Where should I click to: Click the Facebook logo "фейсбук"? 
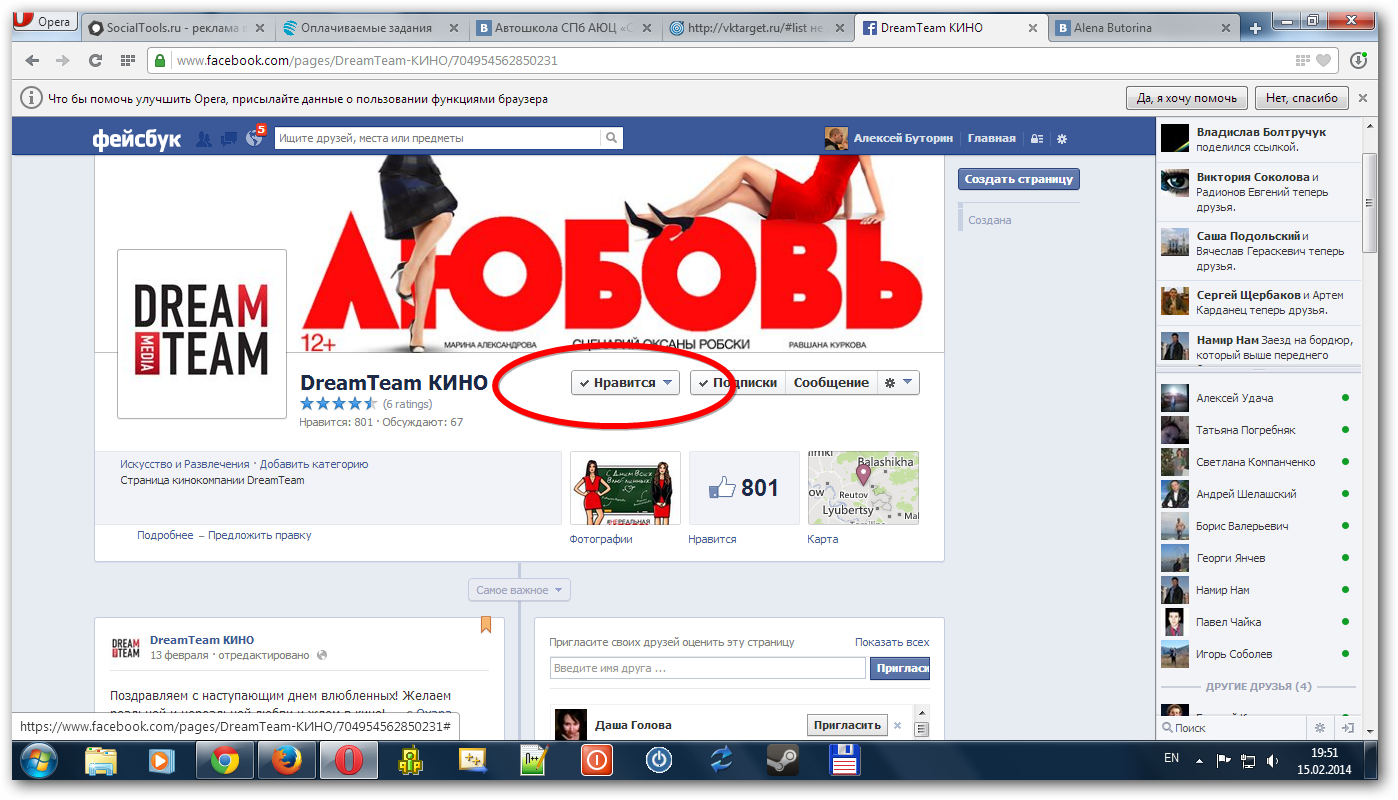coord(137,139)
